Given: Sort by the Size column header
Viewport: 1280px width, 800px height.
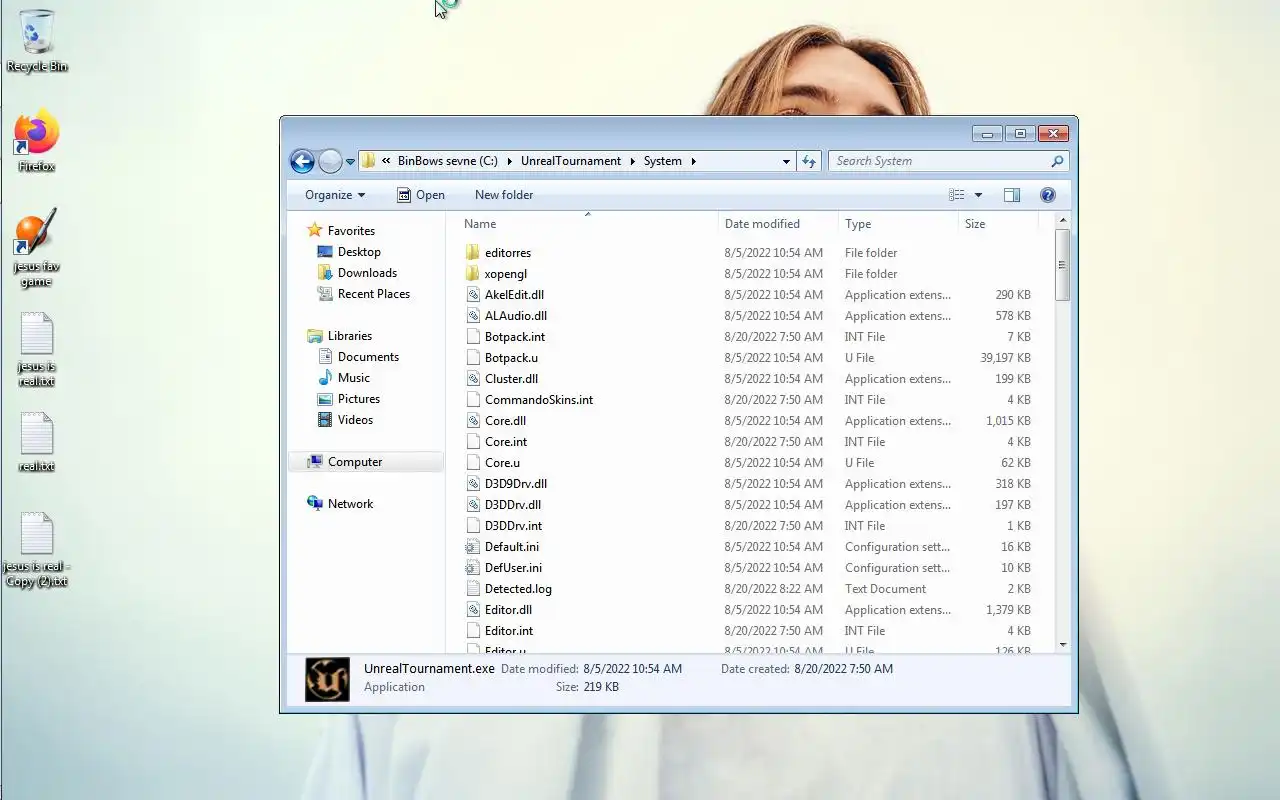Looking at the screenshot, I should [x=998, y=224].
